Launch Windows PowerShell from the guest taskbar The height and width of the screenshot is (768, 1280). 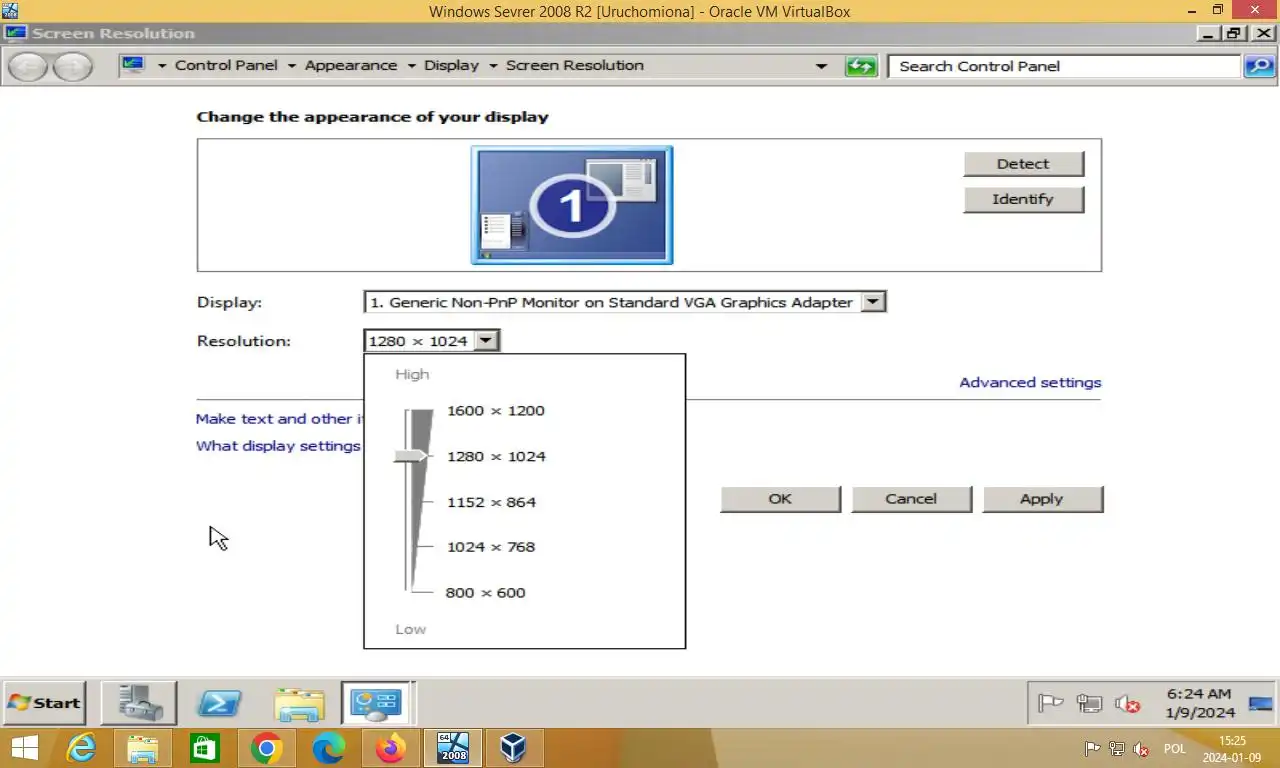tap(219, 703)
